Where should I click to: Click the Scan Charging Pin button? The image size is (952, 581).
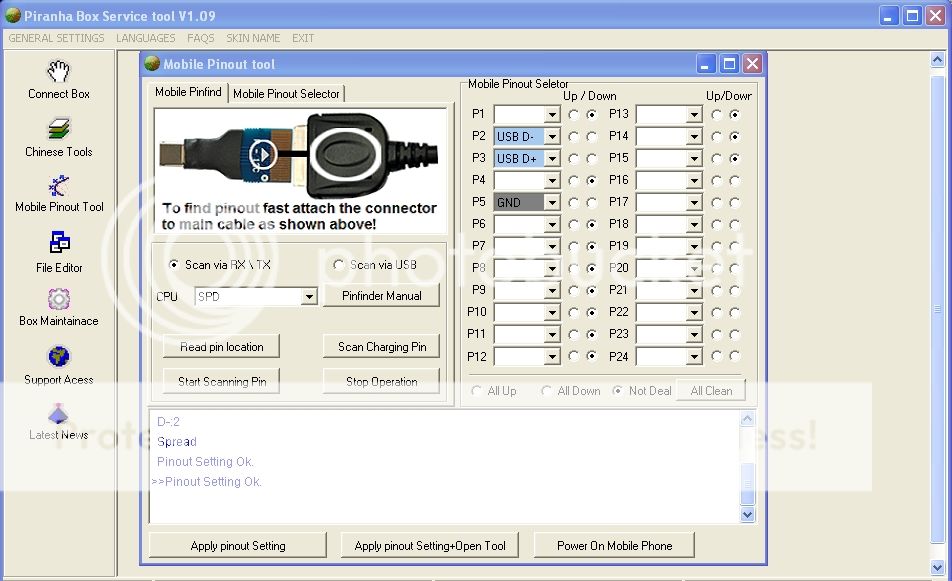[x=382, y=347]
